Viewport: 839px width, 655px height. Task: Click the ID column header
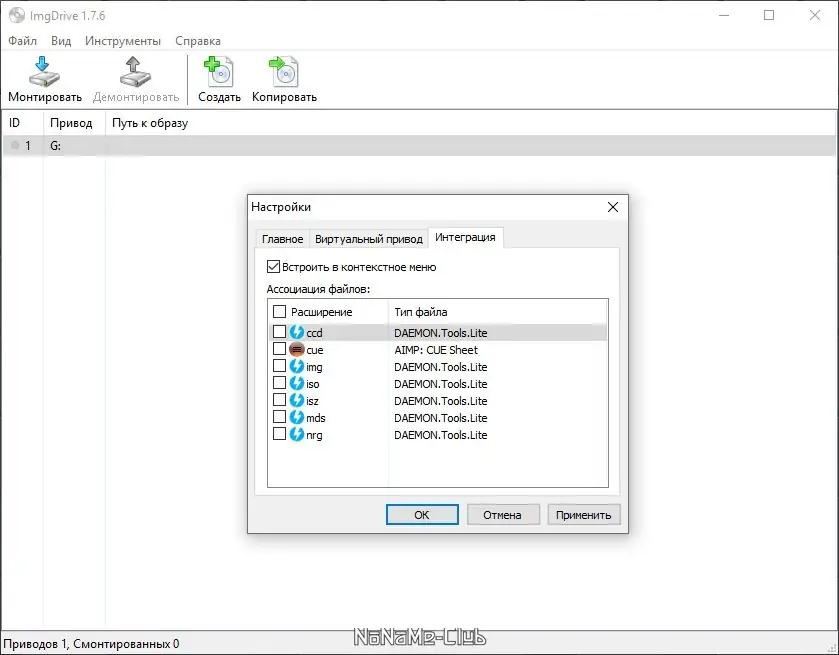(14, 123)
